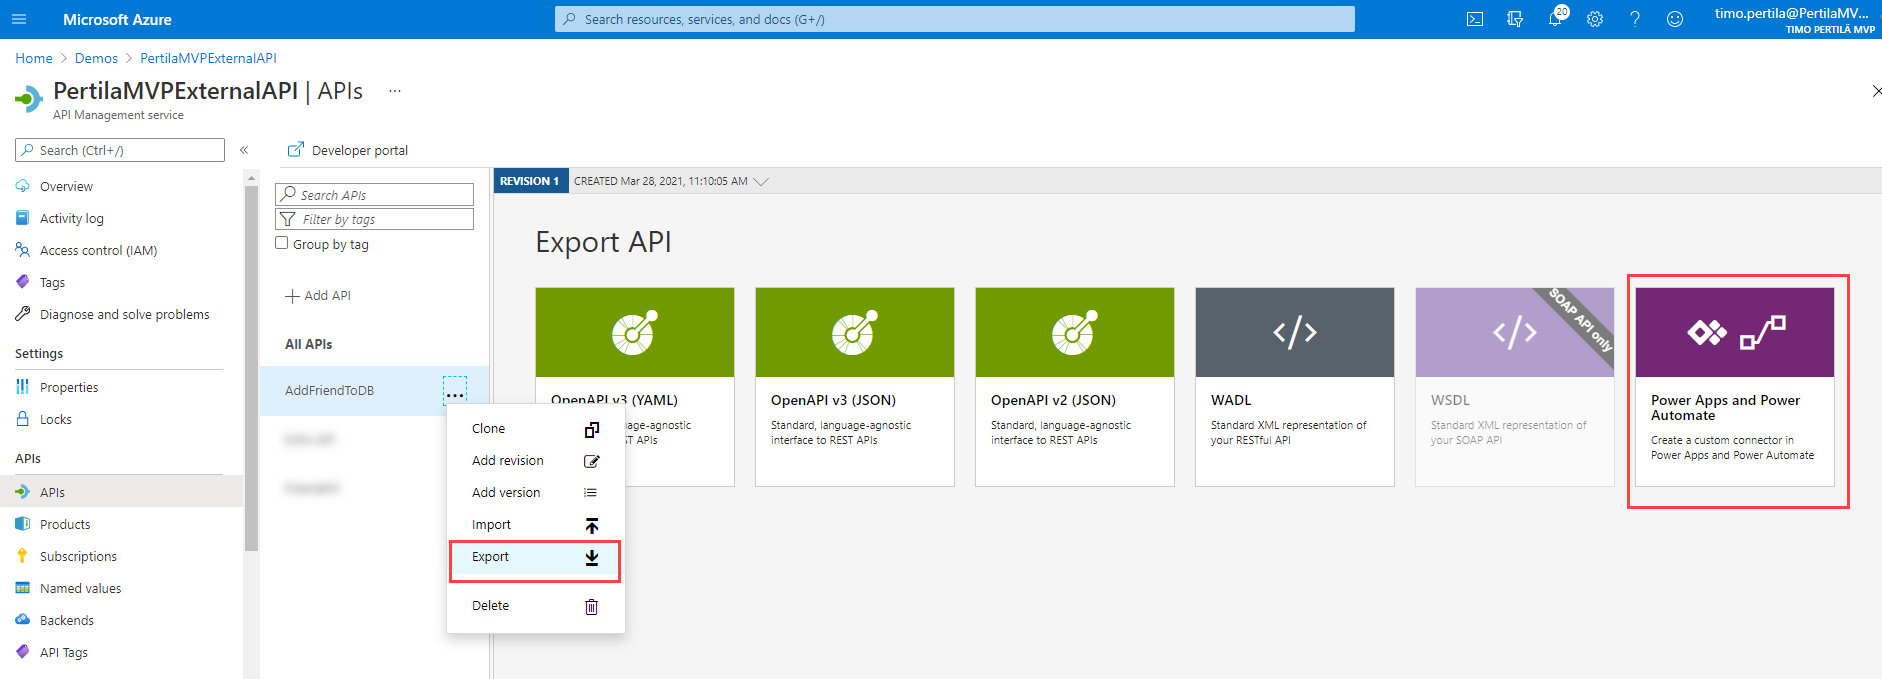The width and height of the screenshot is (1882, 679).
Task: Open the directories and subscriptions filter icon
Action: coord(1515,19)
